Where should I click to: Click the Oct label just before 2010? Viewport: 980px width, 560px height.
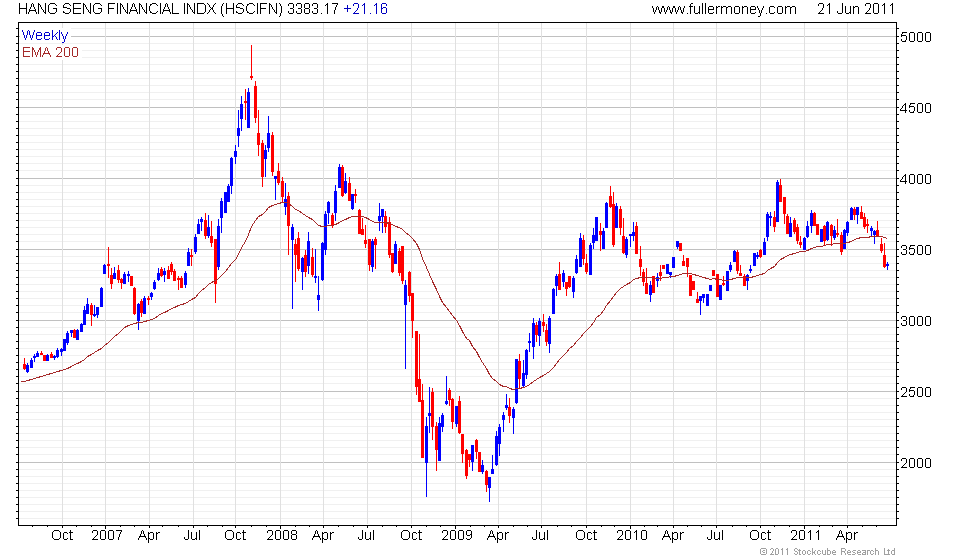coord(586,536)
